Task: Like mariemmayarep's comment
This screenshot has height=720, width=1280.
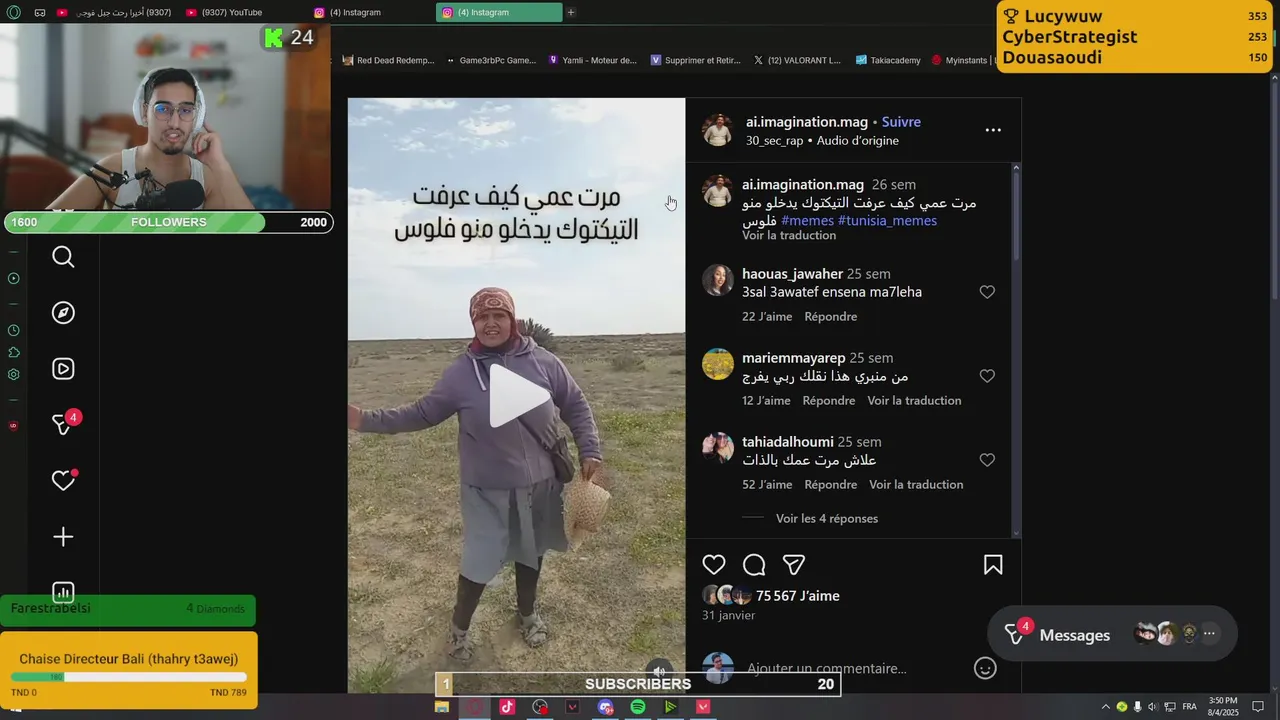Action: click(987, 376)
